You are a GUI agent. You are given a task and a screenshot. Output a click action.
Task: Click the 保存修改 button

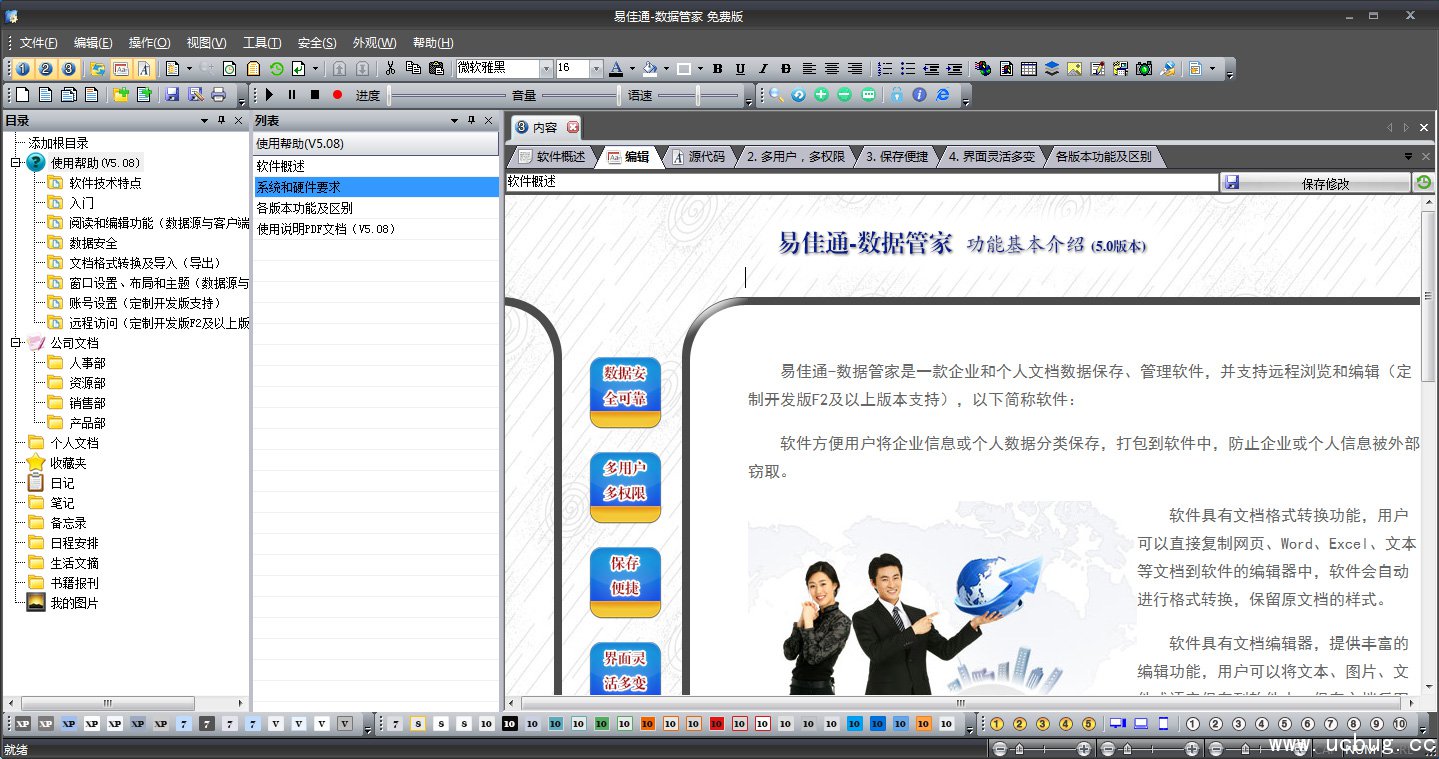1316,183
